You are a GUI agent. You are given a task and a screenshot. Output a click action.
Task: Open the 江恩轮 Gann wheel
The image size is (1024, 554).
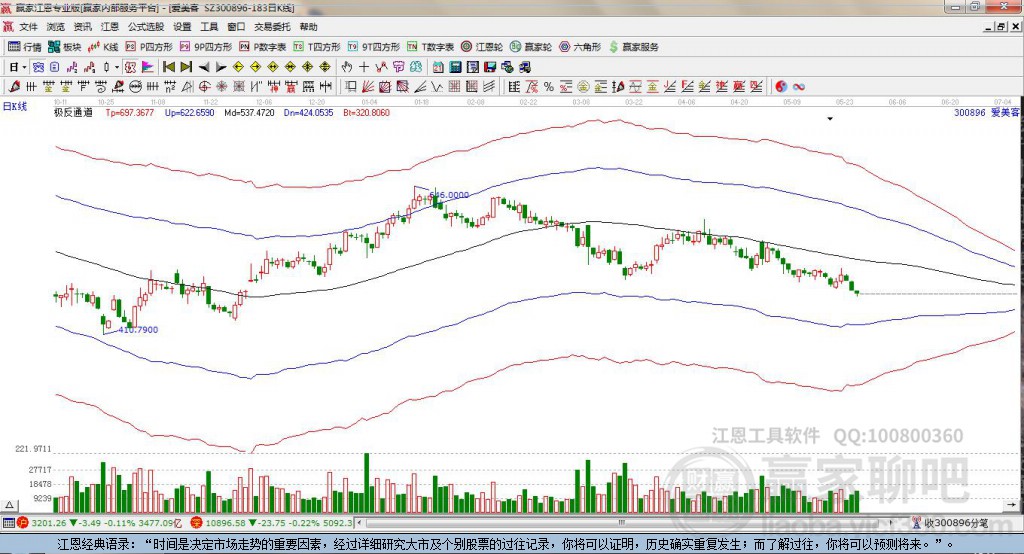[x=482, y=47]
